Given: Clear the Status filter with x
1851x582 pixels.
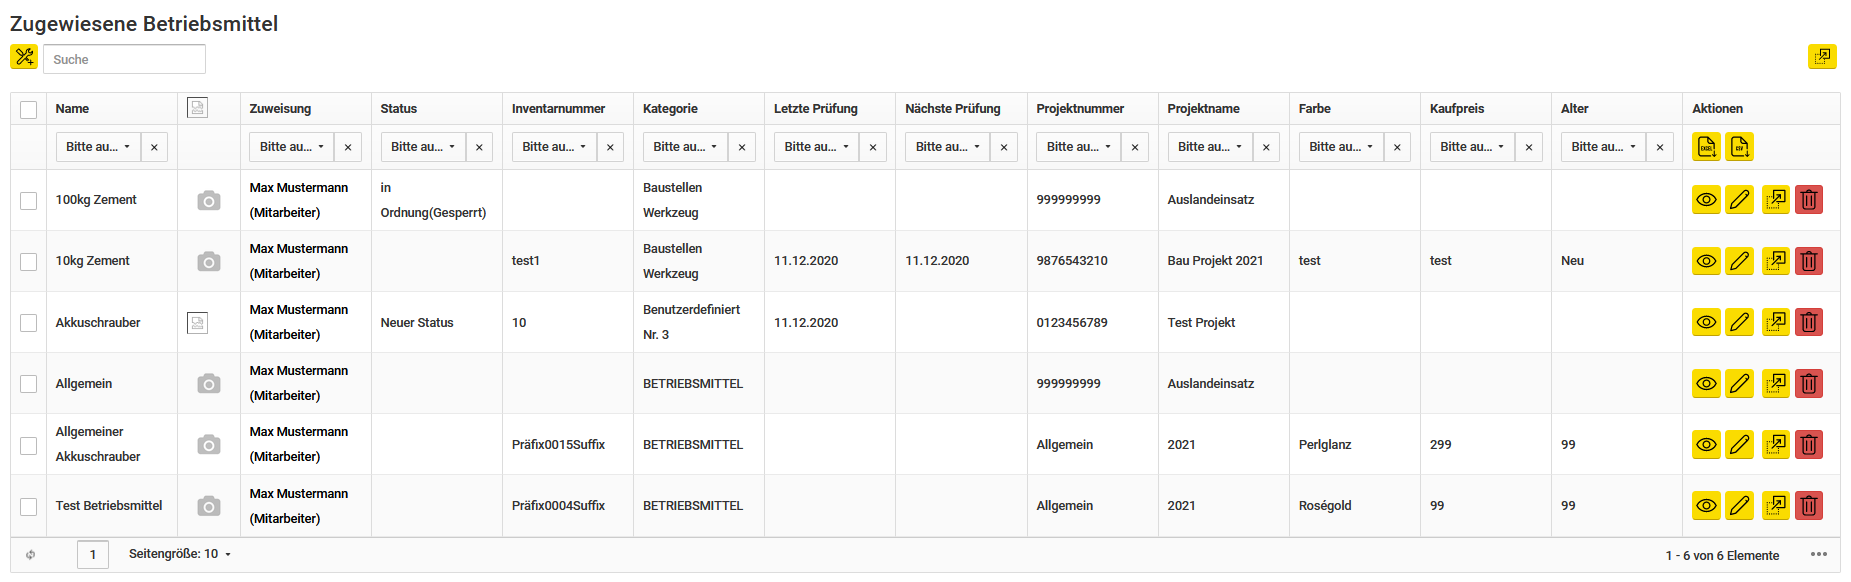Looking at the screenshot, I should pos(479,147).
